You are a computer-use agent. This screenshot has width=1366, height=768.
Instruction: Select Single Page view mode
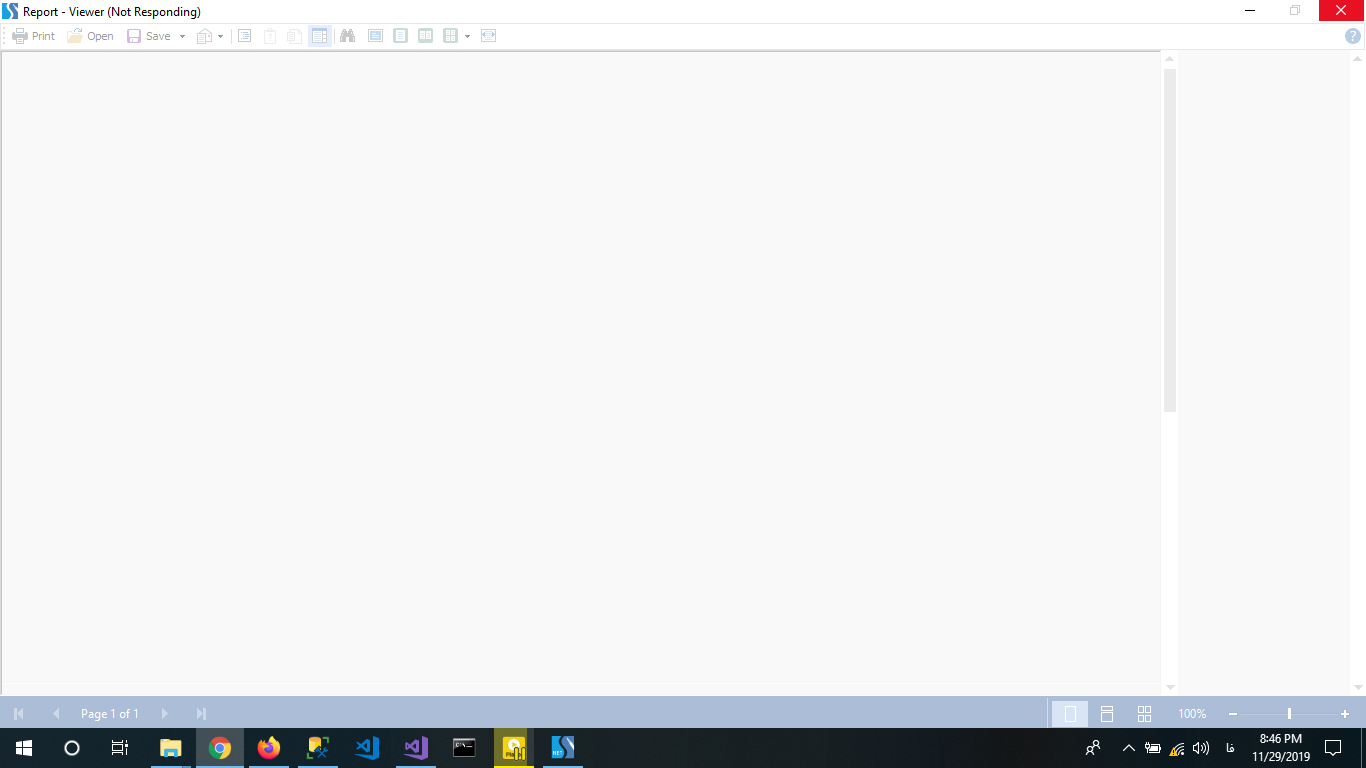[x=1070, y=714]
